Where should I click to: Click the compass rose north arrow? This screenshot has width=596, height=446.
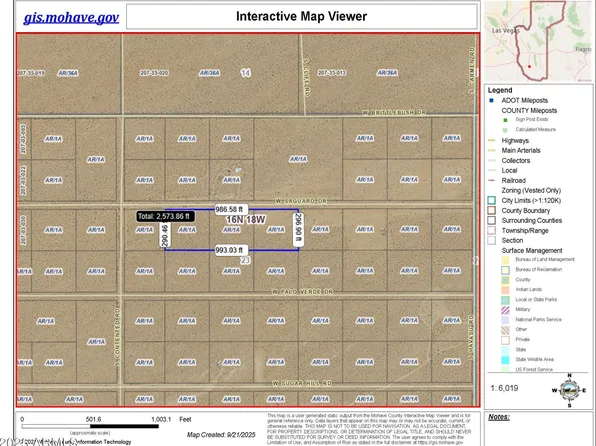(569, 390)
